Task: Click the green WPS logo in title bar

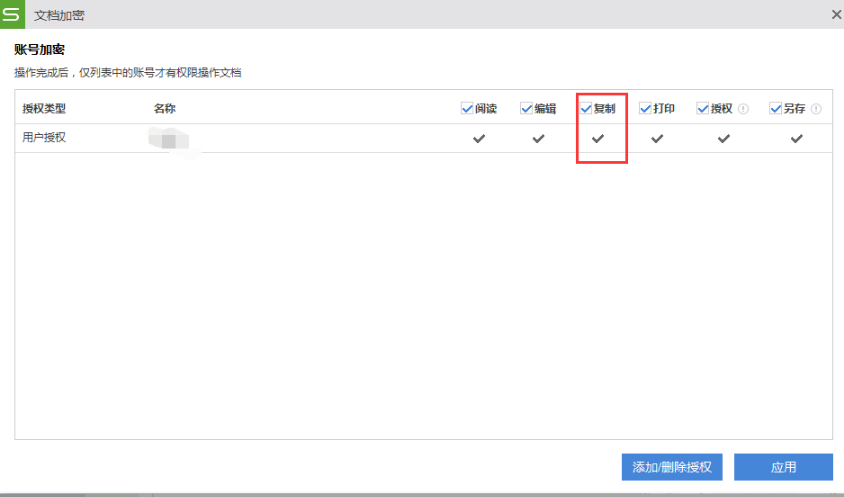Action: coord(12,14)
